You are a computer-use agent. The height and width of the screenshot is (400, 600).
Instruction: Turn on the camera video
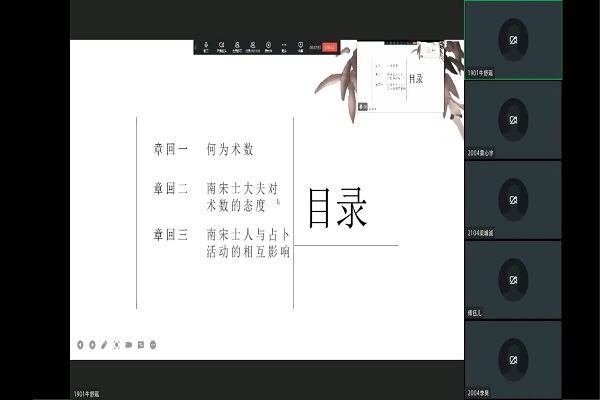coord(222,46)
